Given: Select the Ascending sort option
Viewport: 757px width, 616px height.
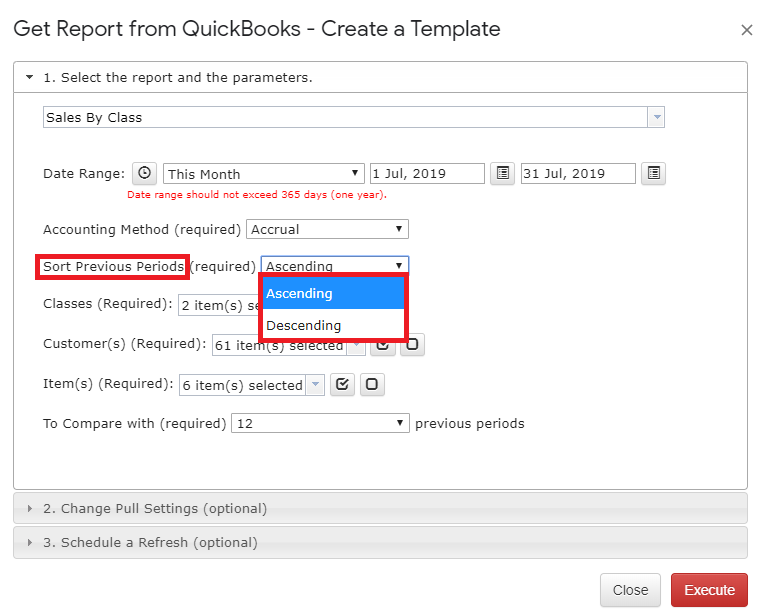Looking at the screenshot, I should [x=332, y=293].
